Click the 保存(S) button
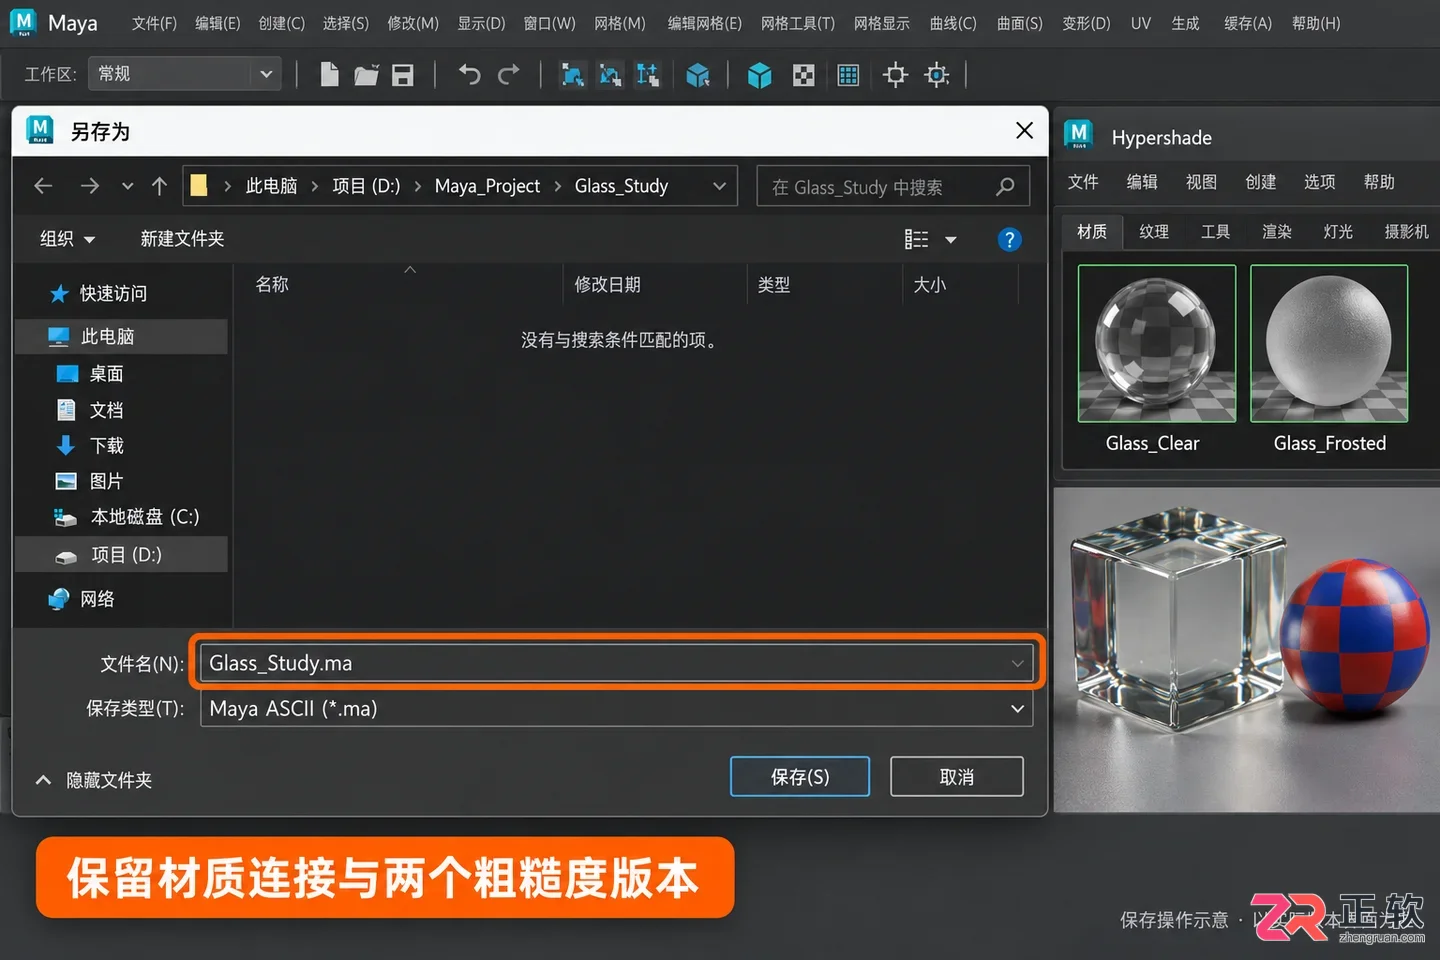This screenshot has height=960, width=1440. 800,777
